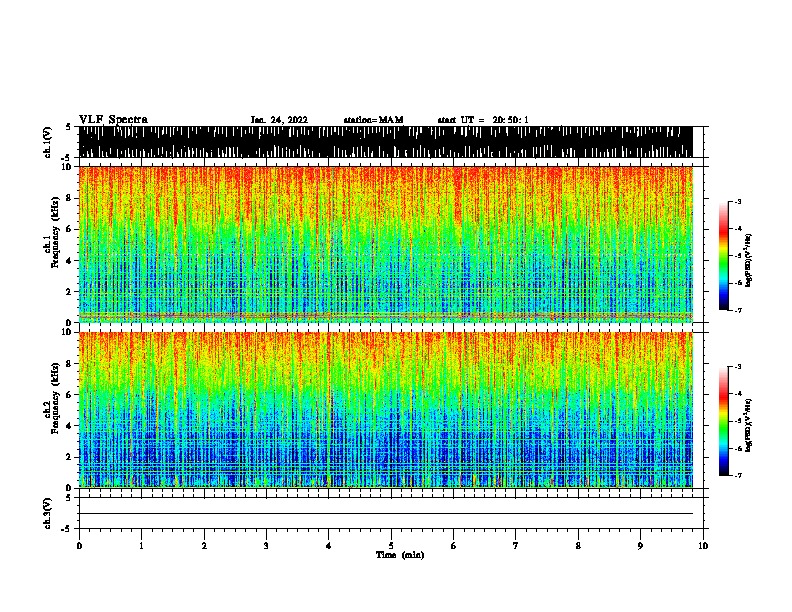Viewport: 792px width, 612px height.
Task: Click the "5" tick on the Time axis
Action: [391, 546]
